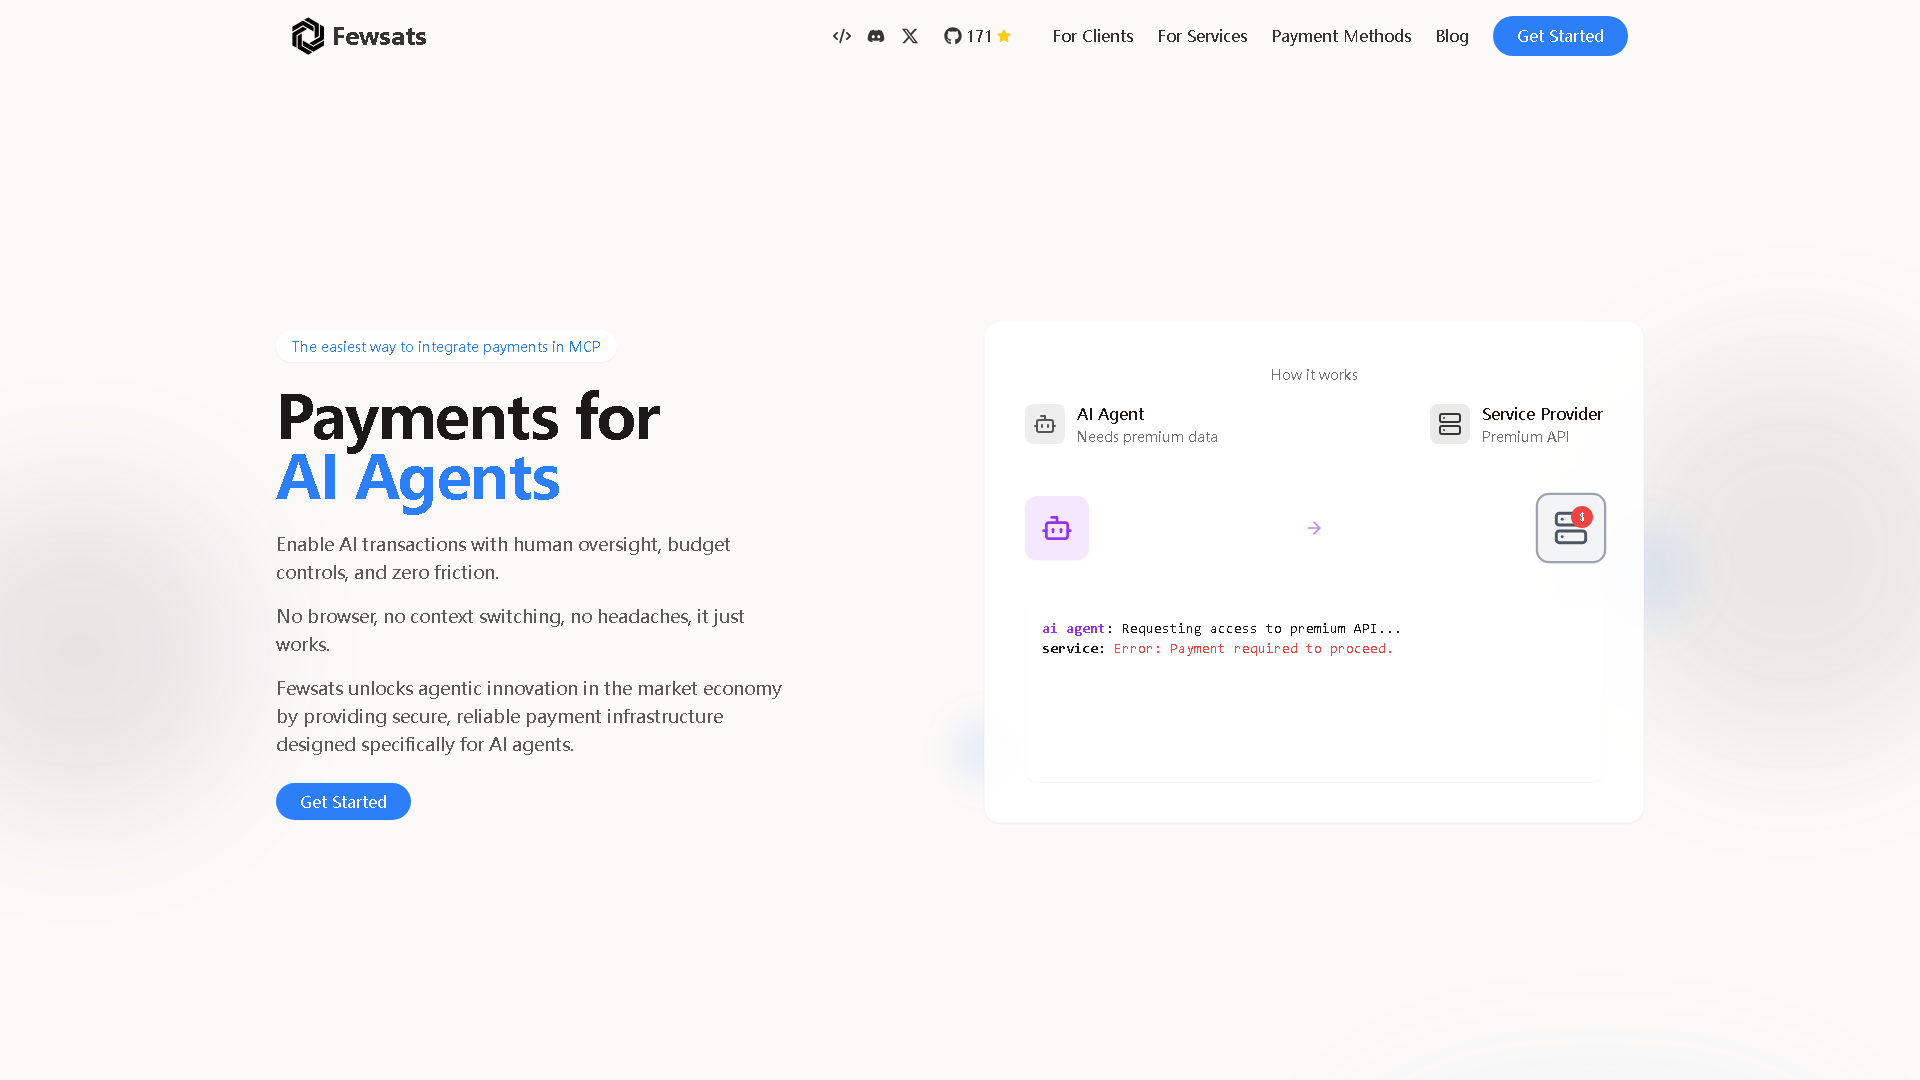Viewport: 1920px width, 1080px height.
Task: Open the For Services menu item
Action: [1202, 36]
